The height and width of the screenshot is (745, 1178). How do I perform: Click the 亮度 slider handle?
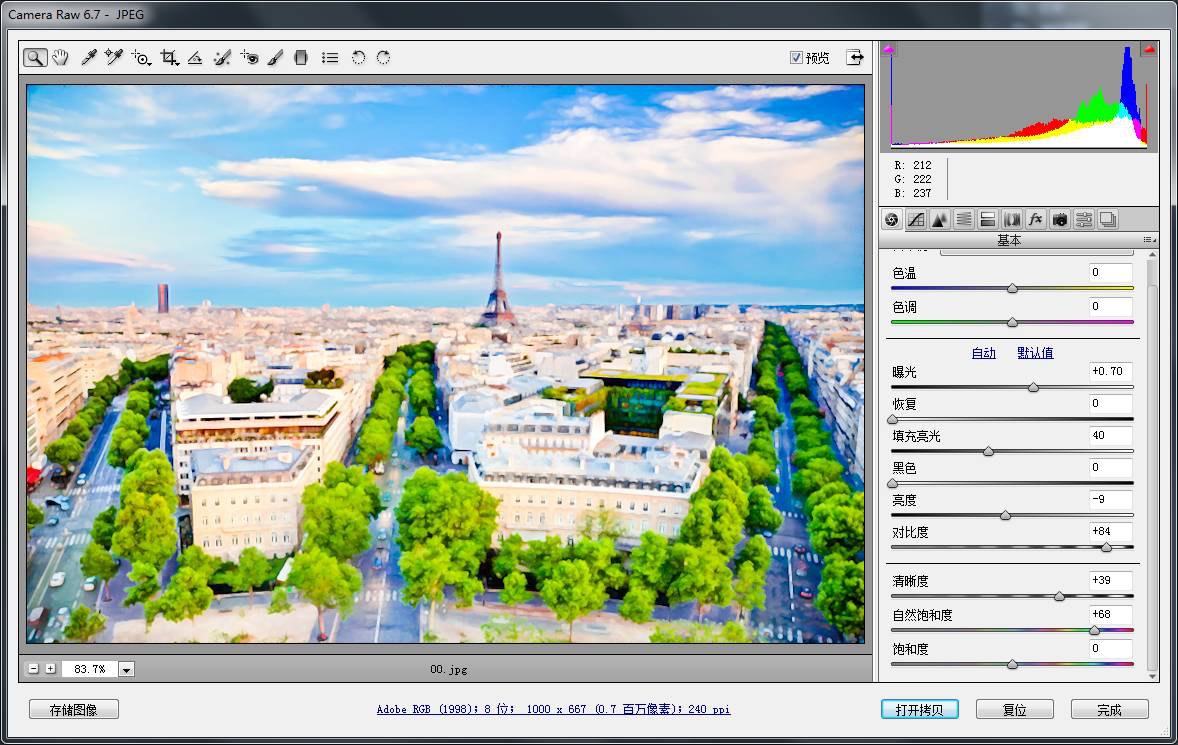coord(1005,516)
